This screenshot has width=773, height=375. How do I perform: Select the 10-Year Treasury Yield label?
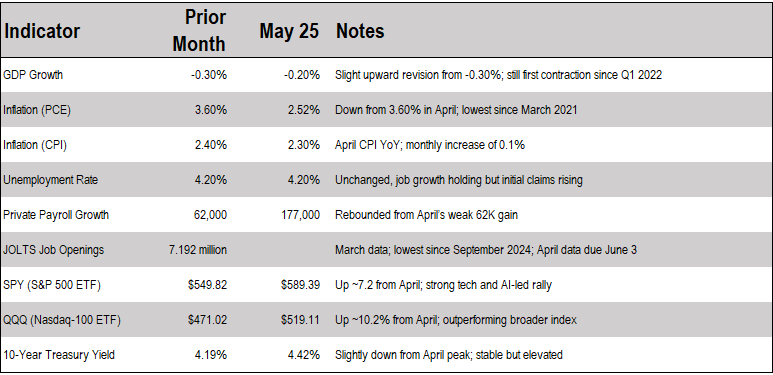point(59,355)
